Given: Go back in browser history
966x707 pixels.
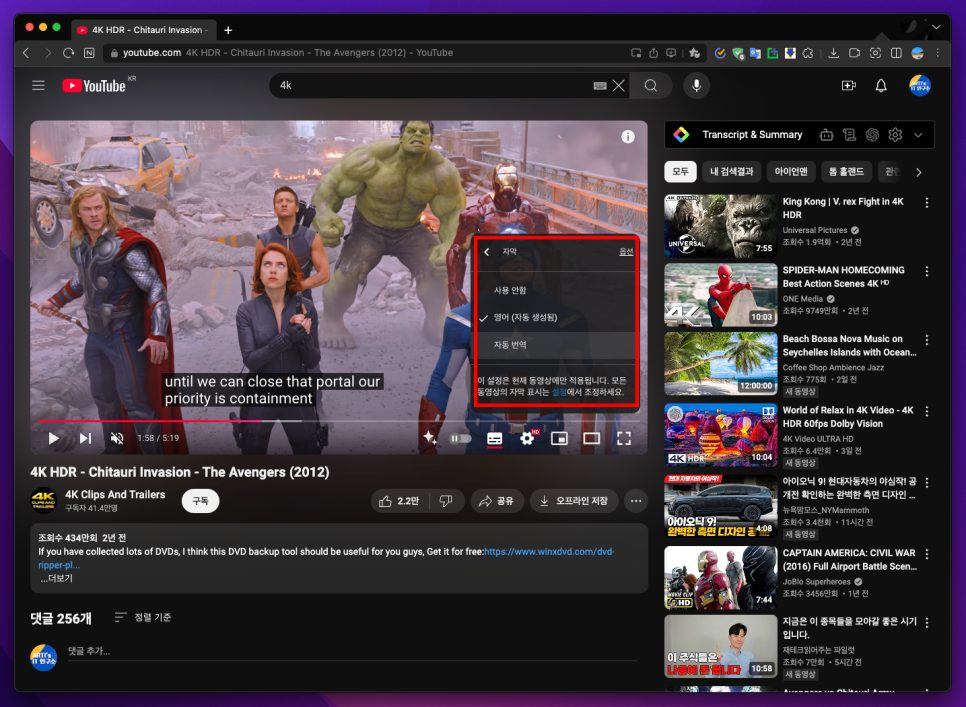Looking at the screenshot, I should point(26,53).
